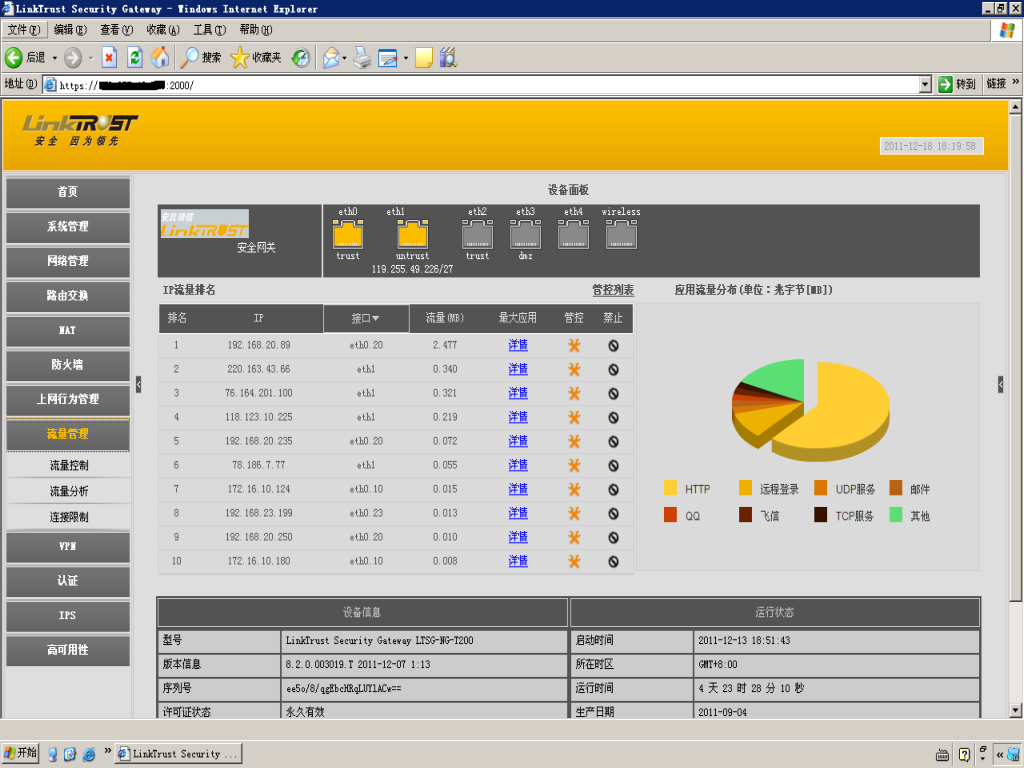Open the History icon in toolbar
Viewport: 1024px width, 768px height.
pyautogui.click(x=300, y=57)
